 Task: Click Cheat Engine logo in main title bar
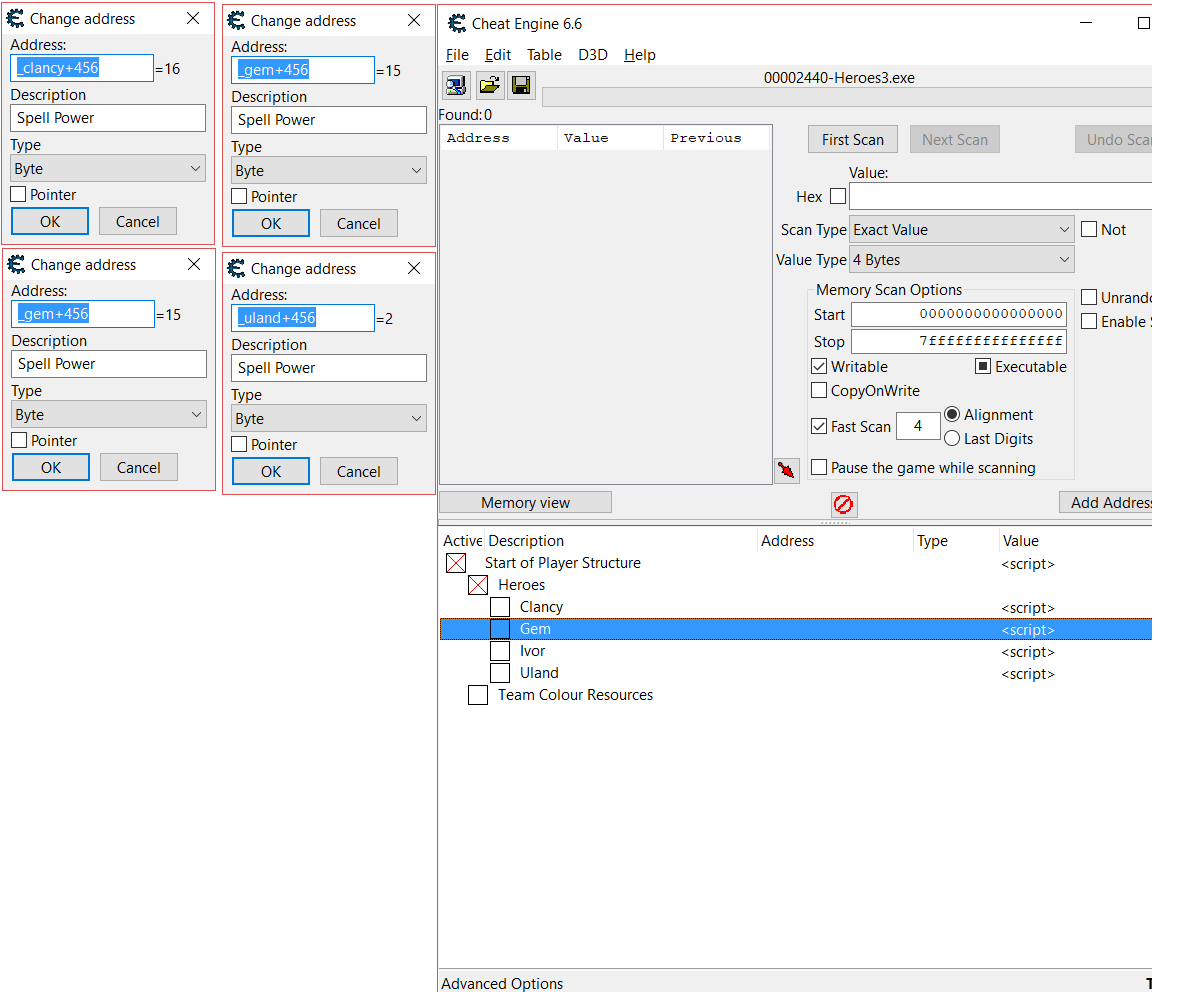(x=457, y=23)
